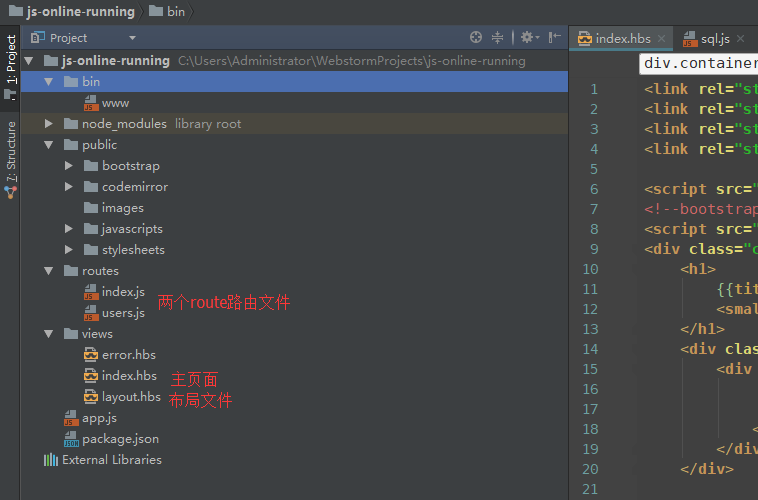The width and height of the screenshot is (758, 500).
Task: Collapse the routes folder arrow
Action: (x=49, y=271)
